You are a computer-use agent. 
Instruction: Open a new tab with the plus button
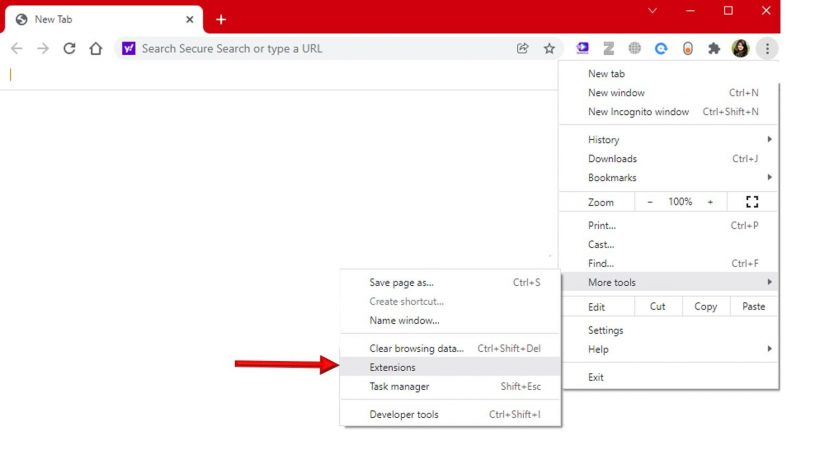221,20
